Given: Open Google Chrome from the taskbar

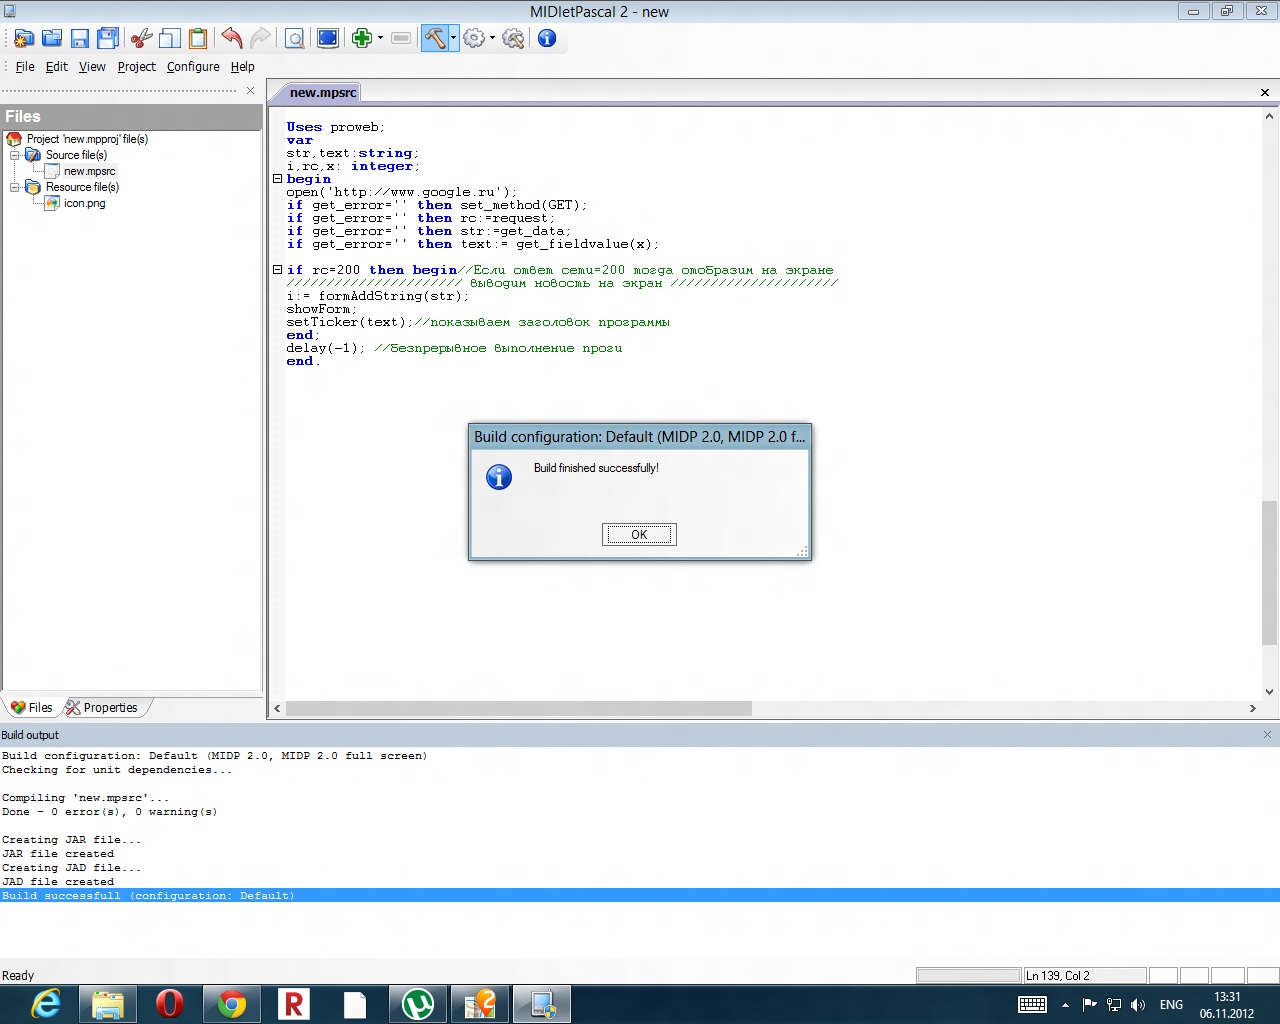Looking at the screenshot, I should [x=232, y=1004].
